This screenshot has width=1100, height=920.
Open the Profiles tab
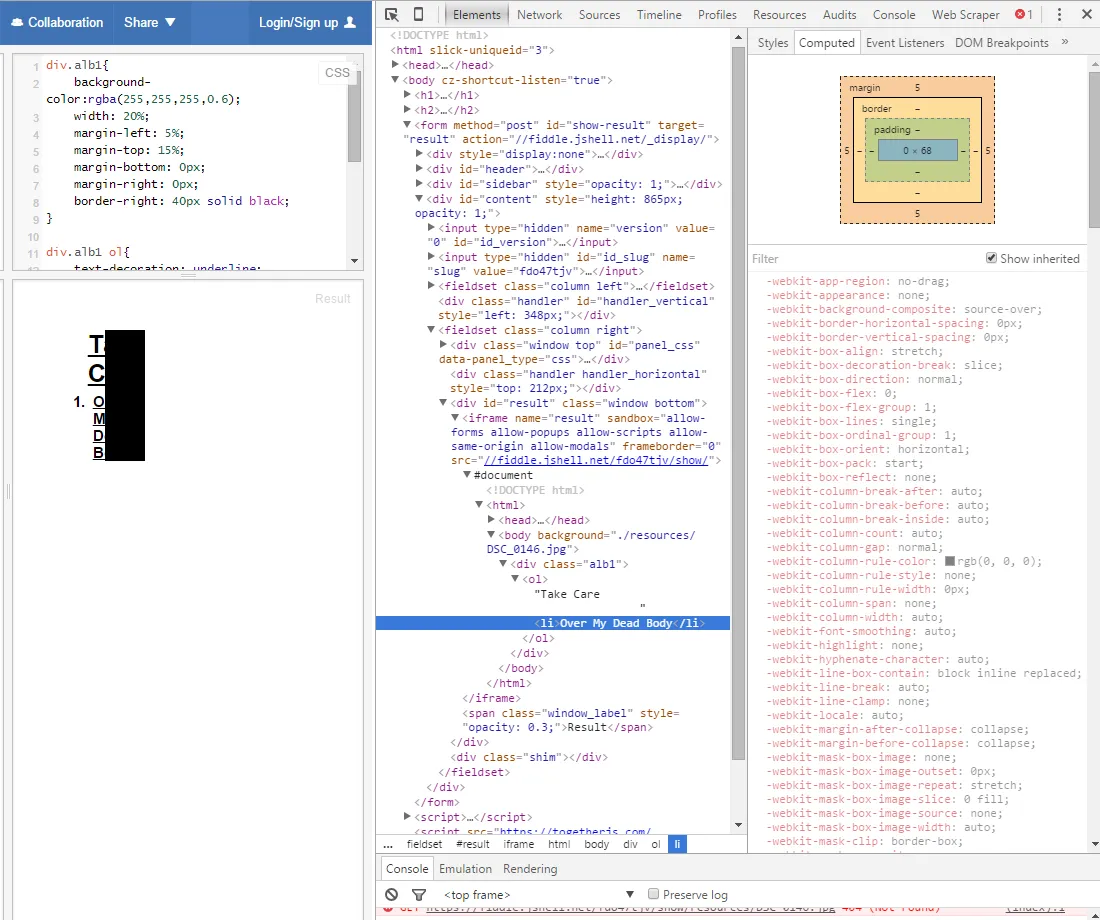coord(717,15)
